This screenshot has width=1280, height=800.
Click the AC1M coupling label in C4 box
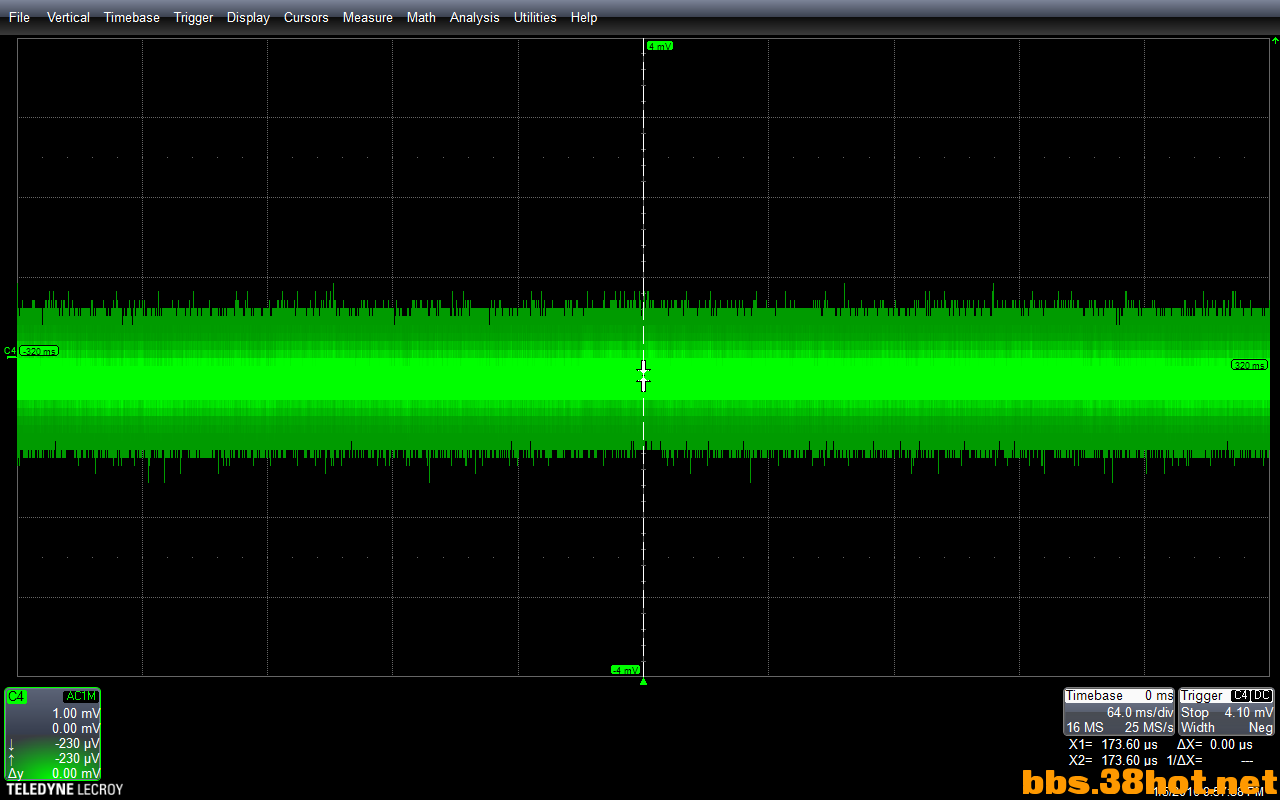click(81, 696)
